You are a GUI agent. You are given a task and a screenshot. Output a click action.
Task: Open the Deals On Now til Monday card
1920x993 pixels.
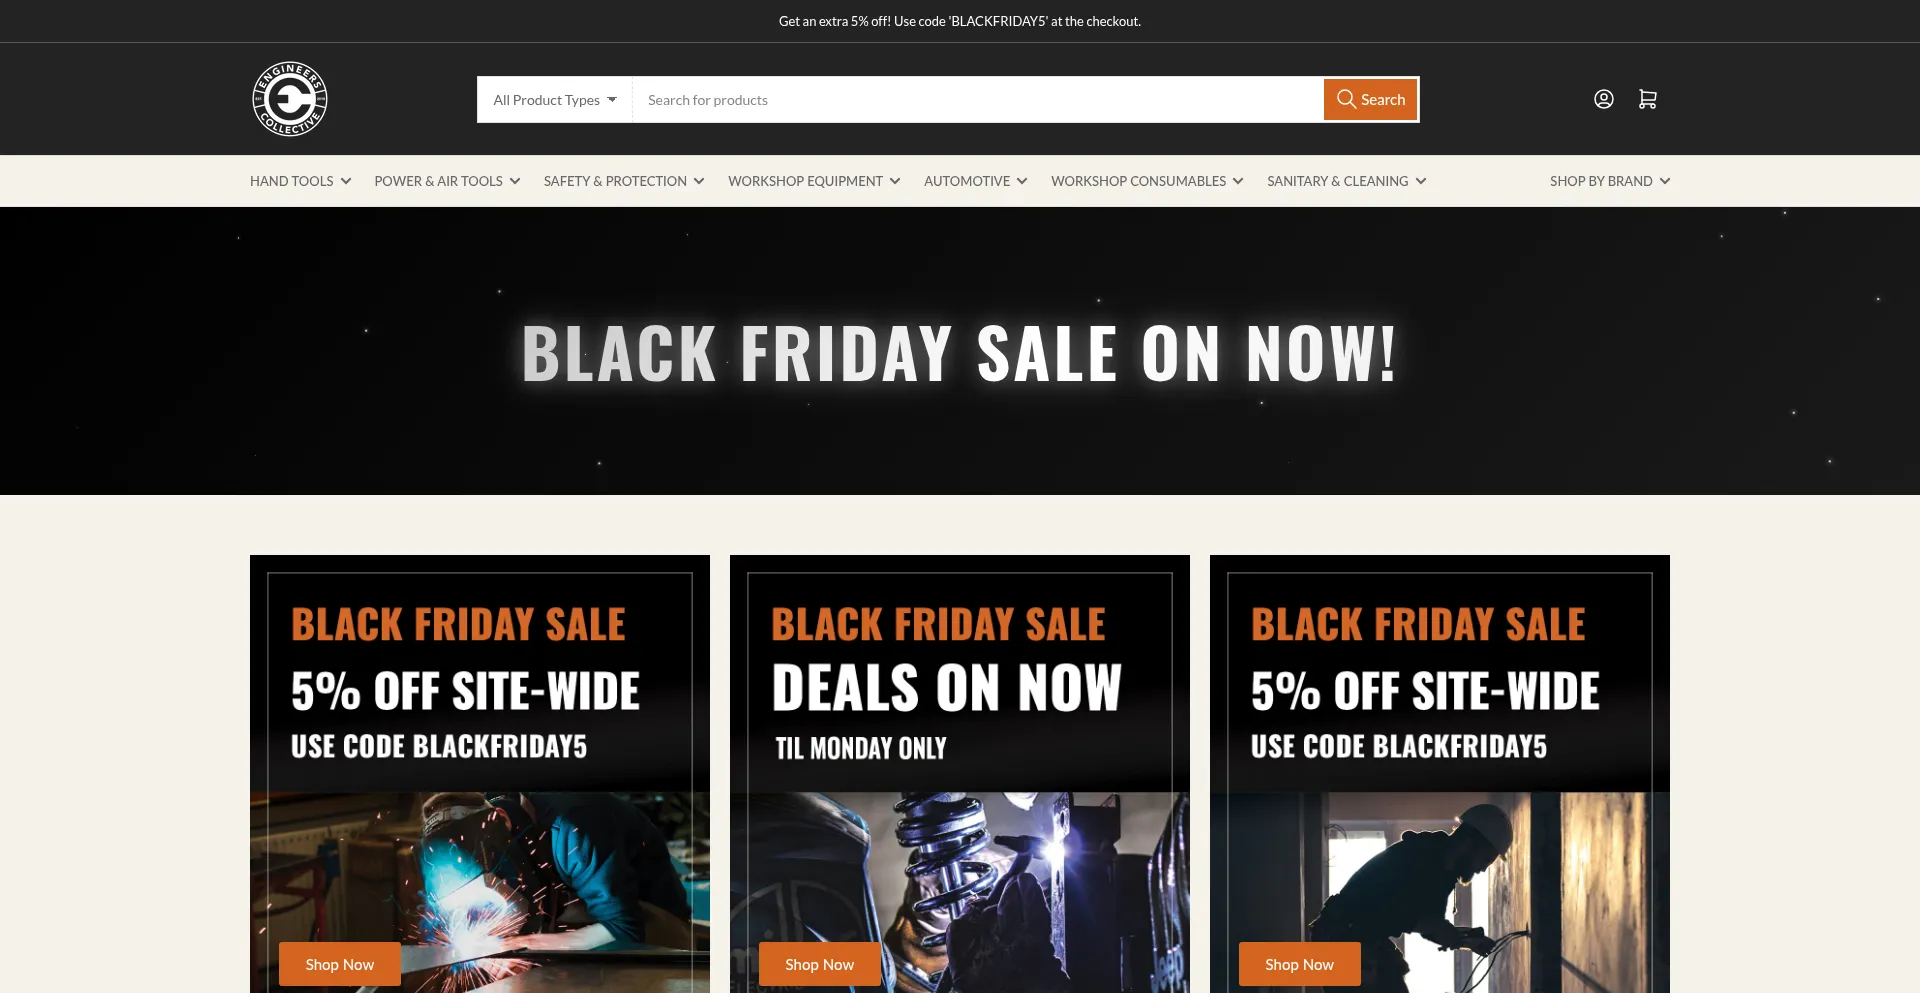tap(960, 774)
